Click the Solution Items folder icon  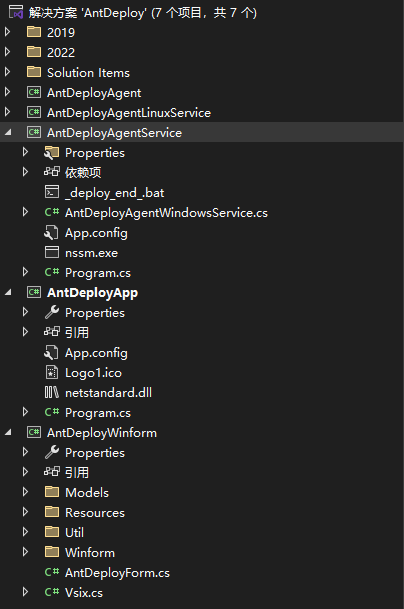[34, 72]
